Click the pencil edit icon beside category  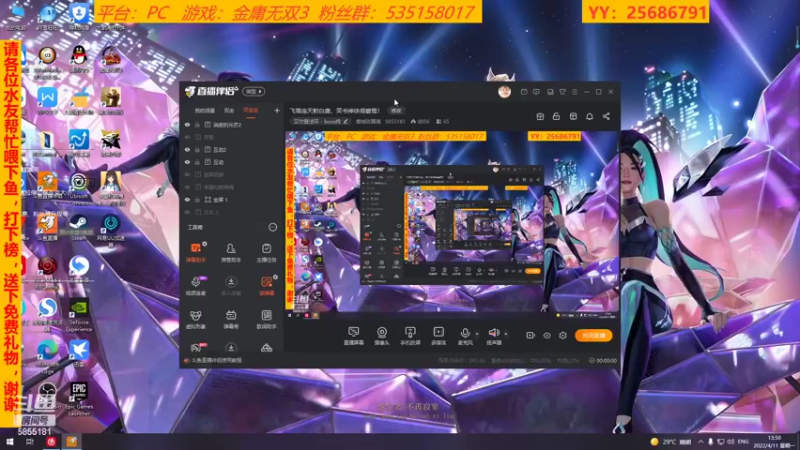[345, 121]
